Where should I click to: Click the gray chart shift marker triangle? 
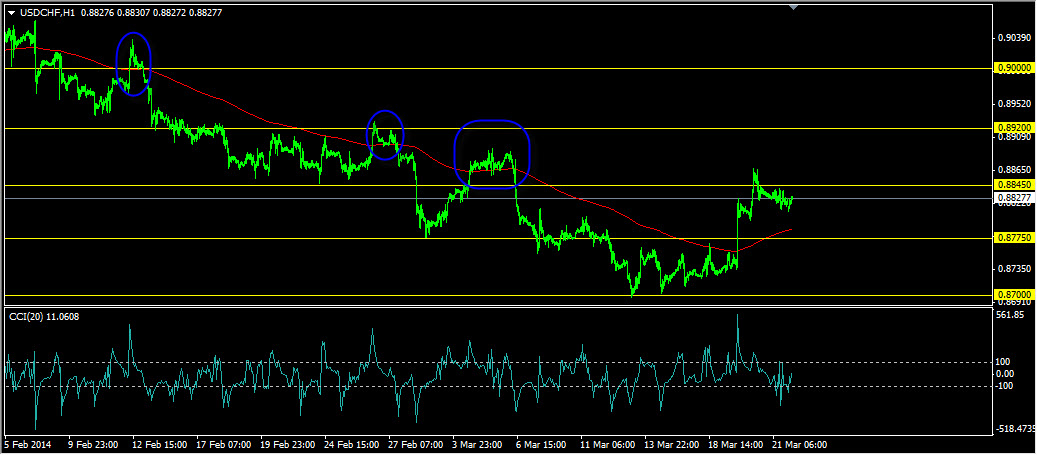(794, 7)
